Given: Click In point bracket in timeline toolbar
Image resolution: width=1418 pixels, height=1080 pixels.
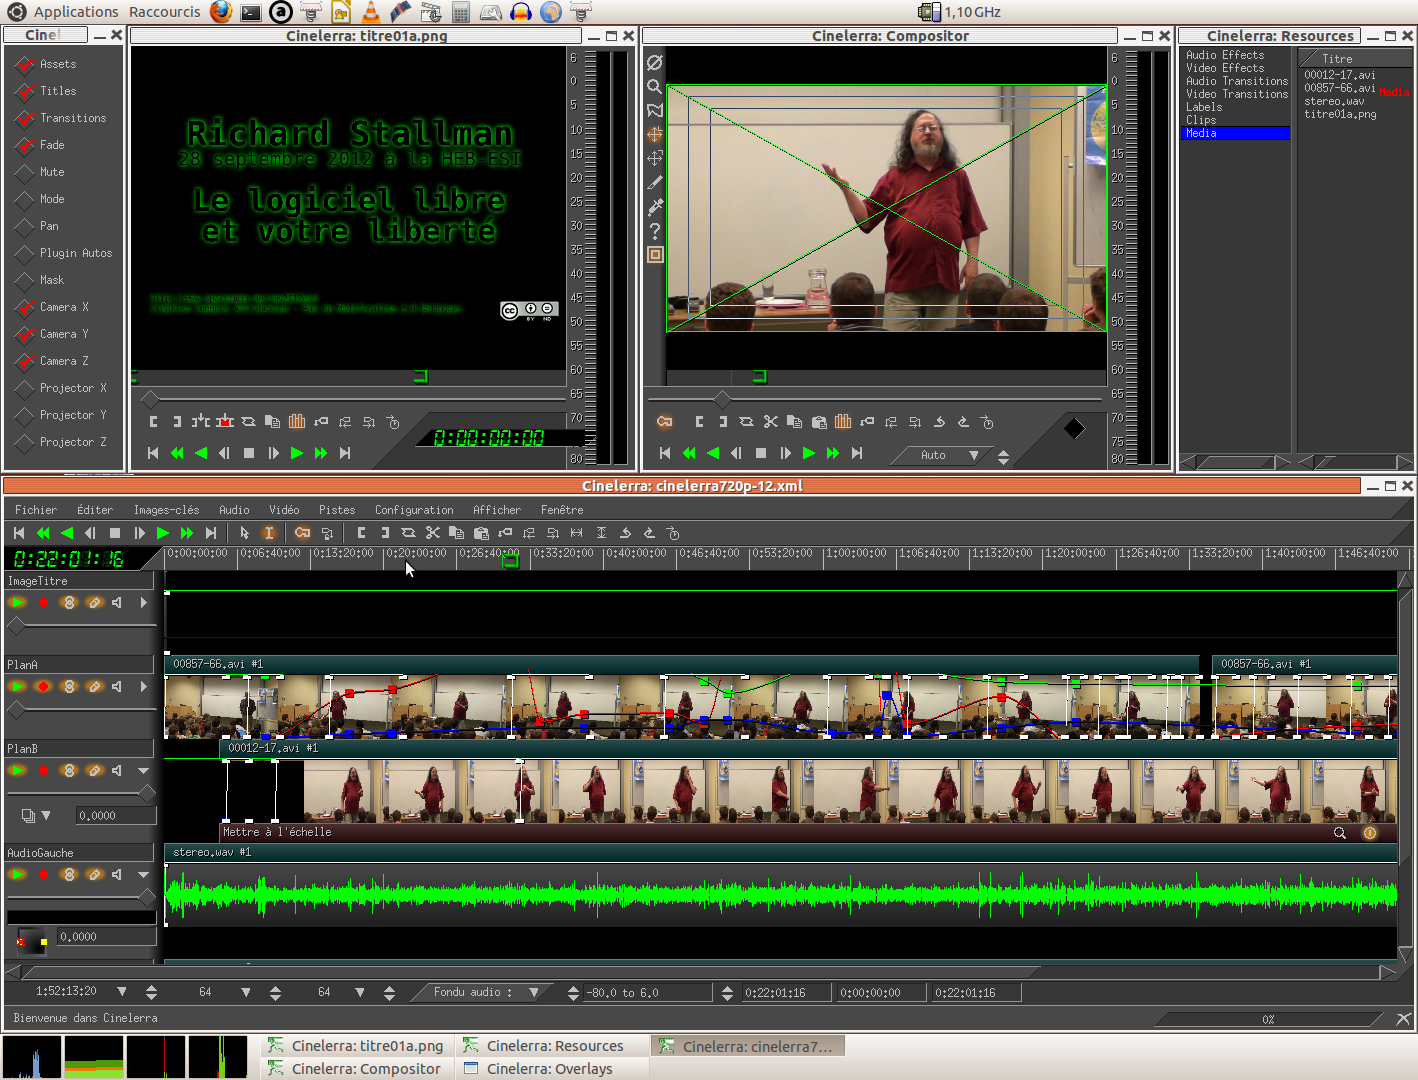Looking at the screenshot, I should click(361, 533).
